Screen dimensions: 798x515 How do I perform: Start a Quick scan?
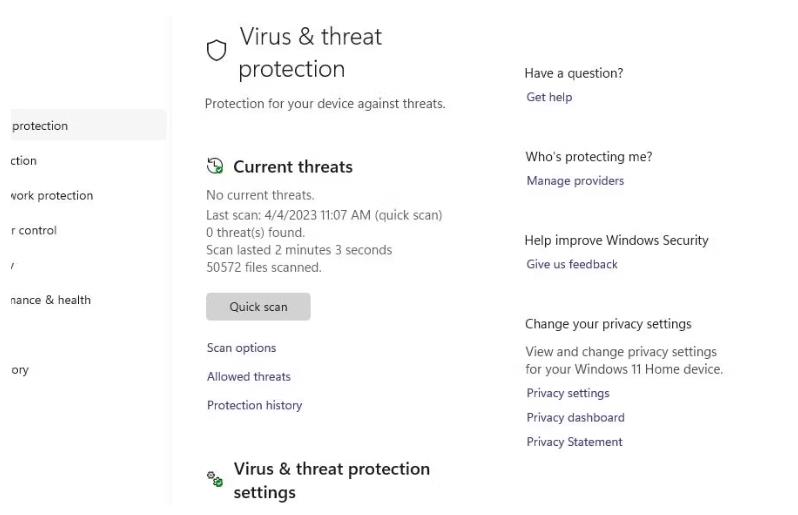258,306
